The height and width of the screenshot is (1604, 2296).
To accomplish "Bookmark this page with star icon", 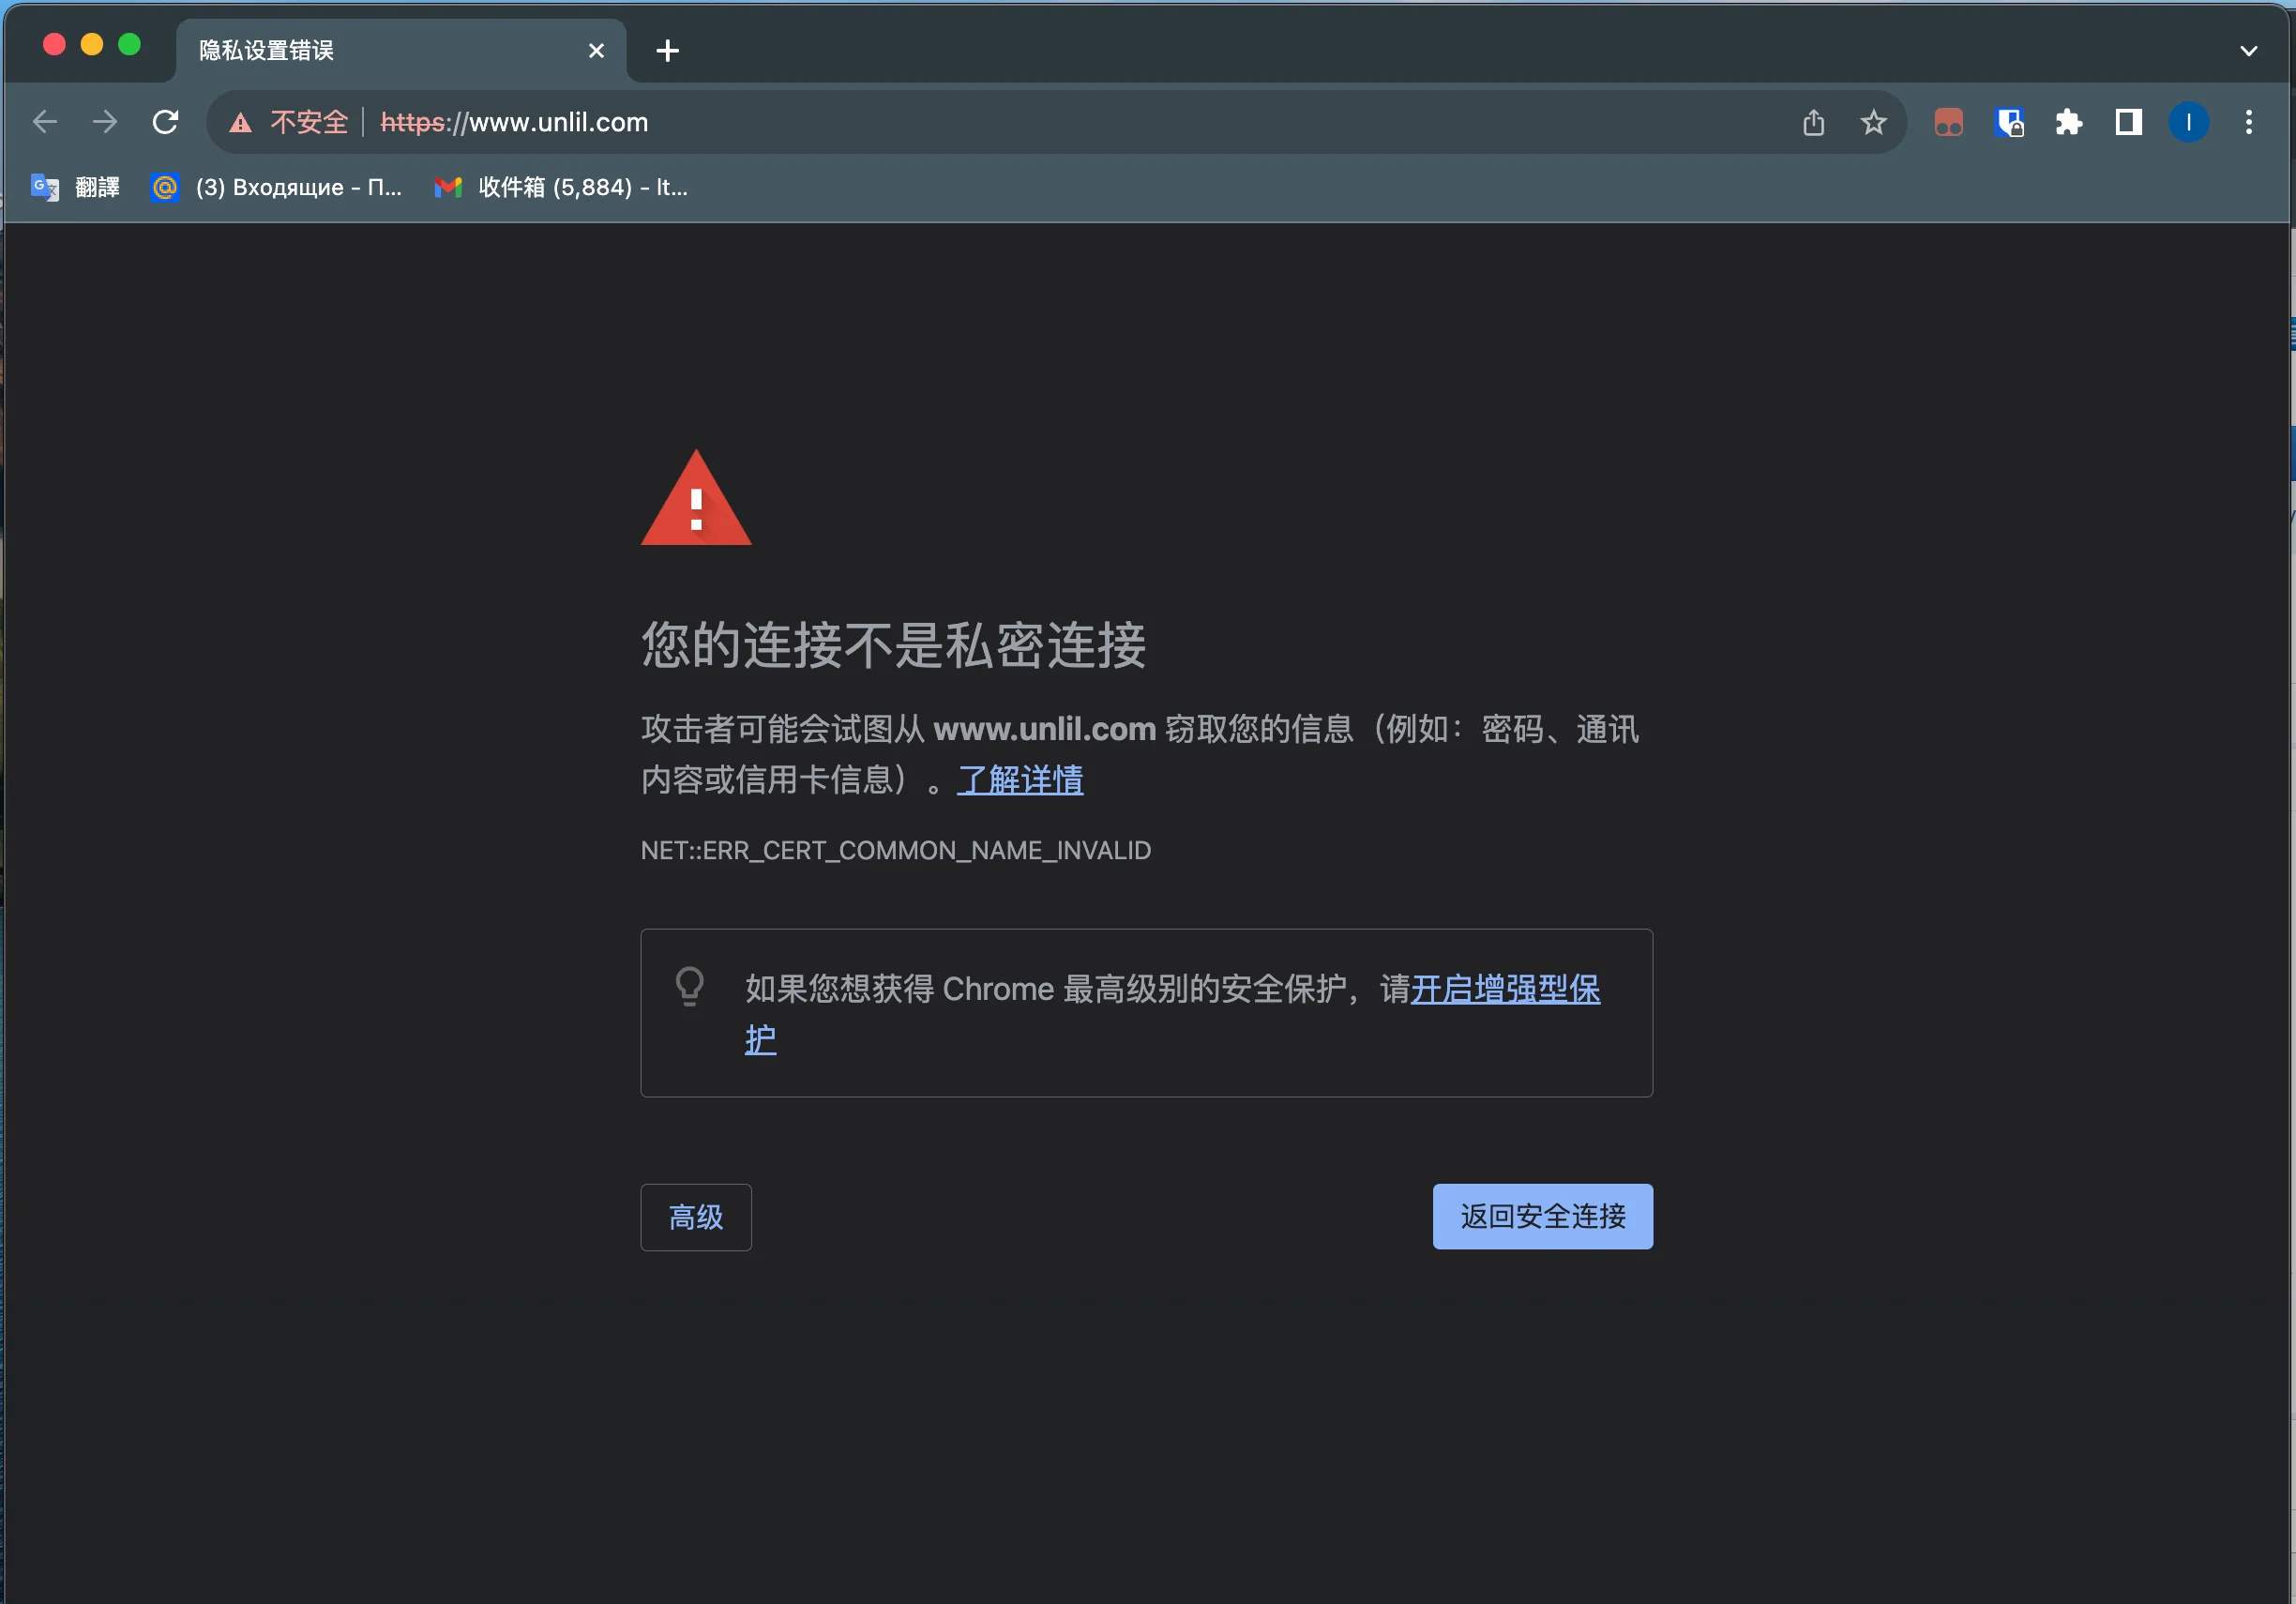I will 1873,122.
